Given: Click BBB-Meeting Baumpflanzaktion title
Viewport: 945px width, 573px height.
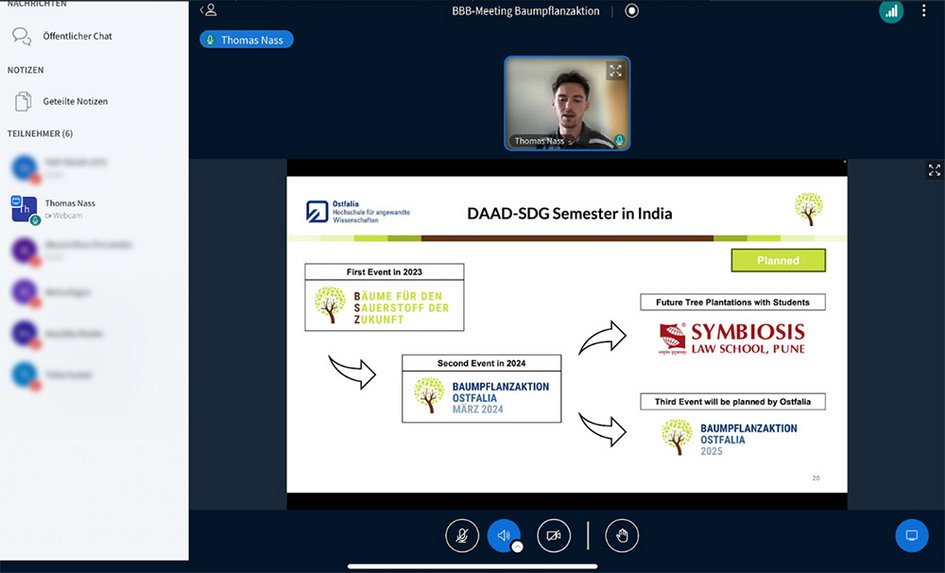Looking at the screenshot, I should (x=526, y=11).
